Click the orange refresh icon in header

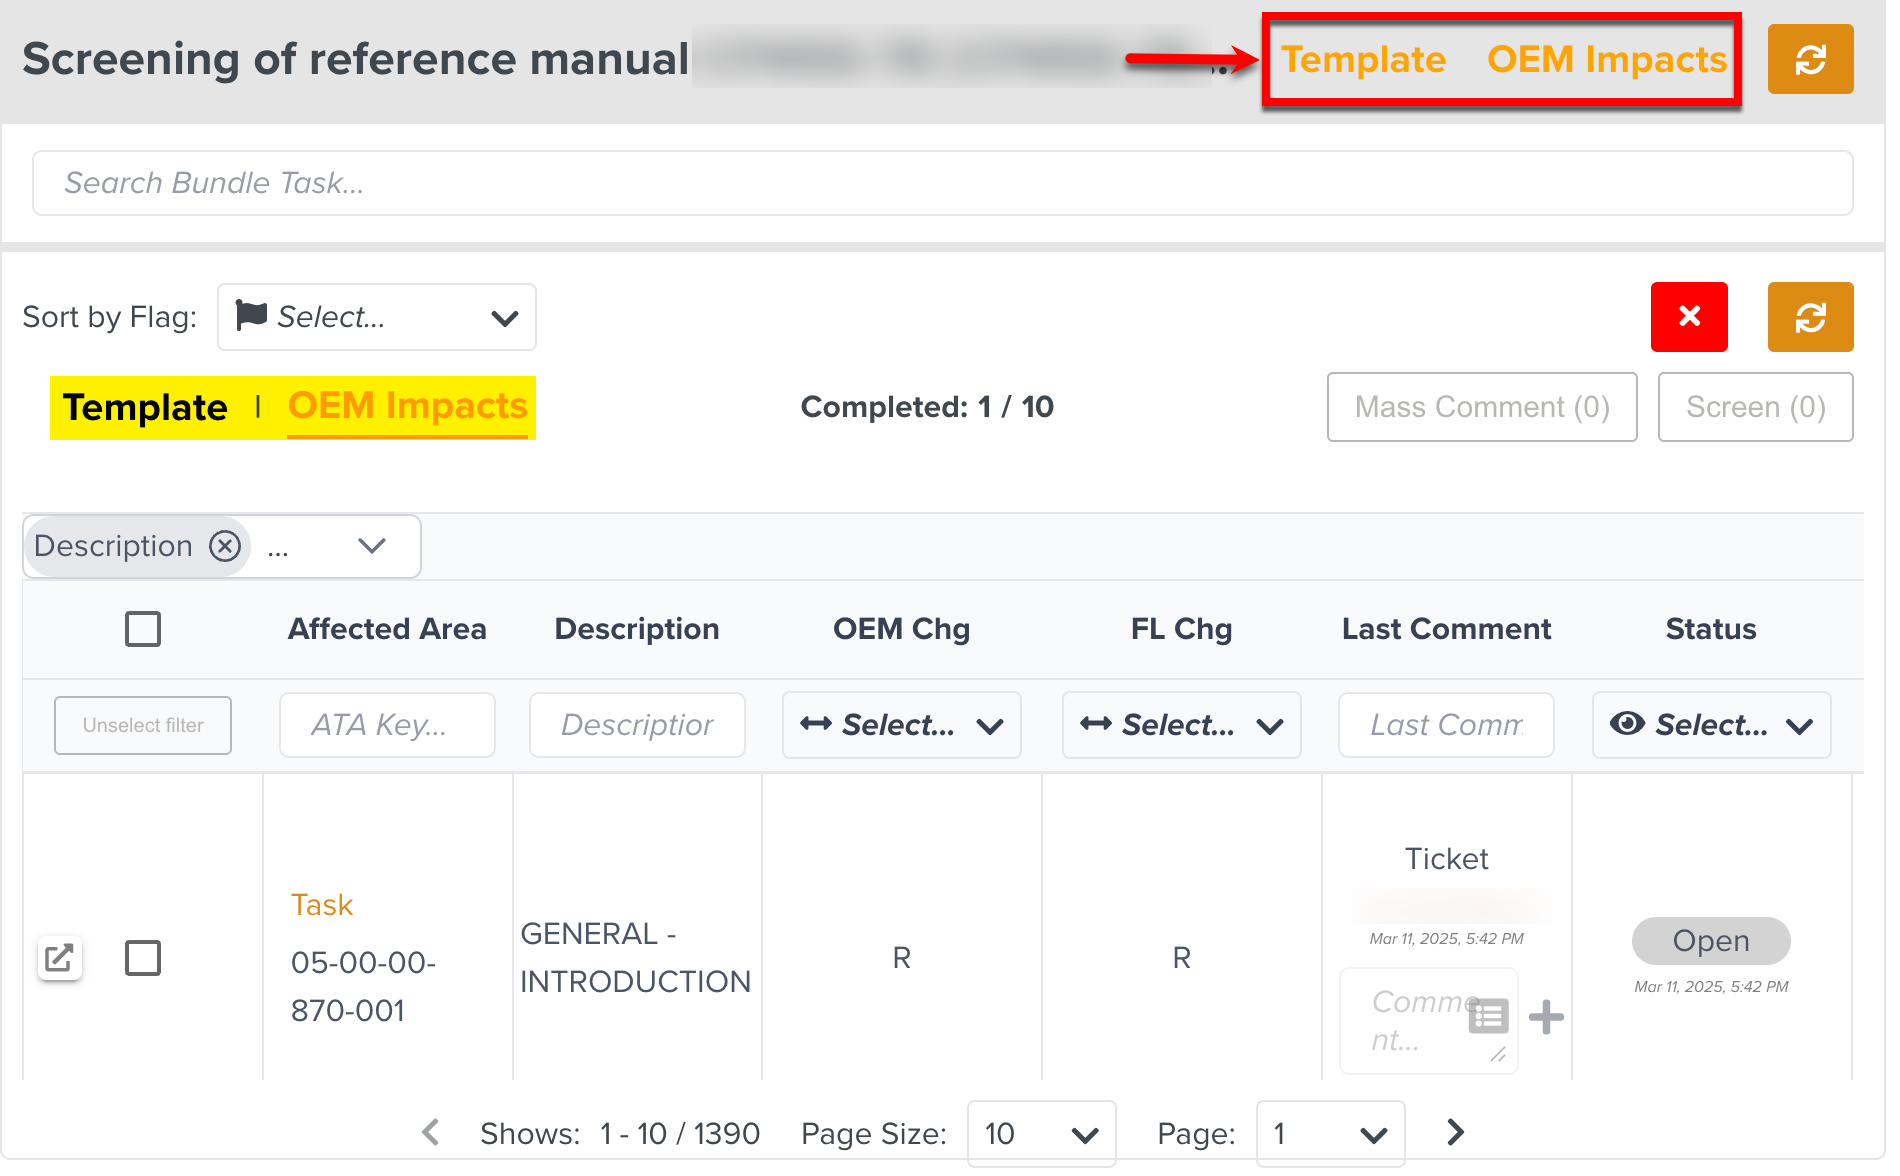coord(1809,60)
